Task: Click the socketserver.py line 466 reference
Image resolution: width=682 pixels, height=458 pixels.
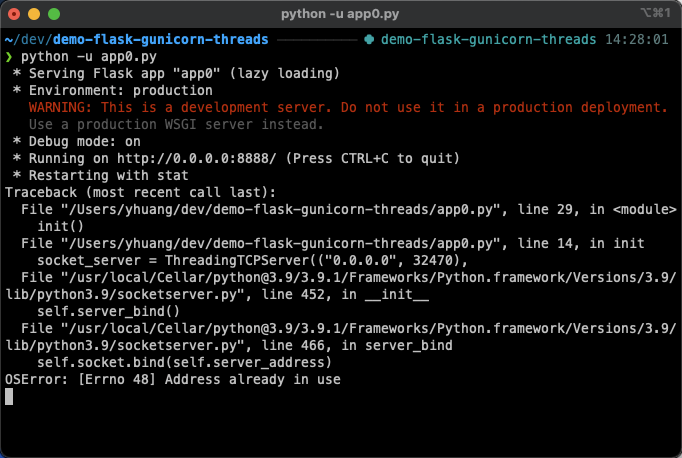Action: 341,337
